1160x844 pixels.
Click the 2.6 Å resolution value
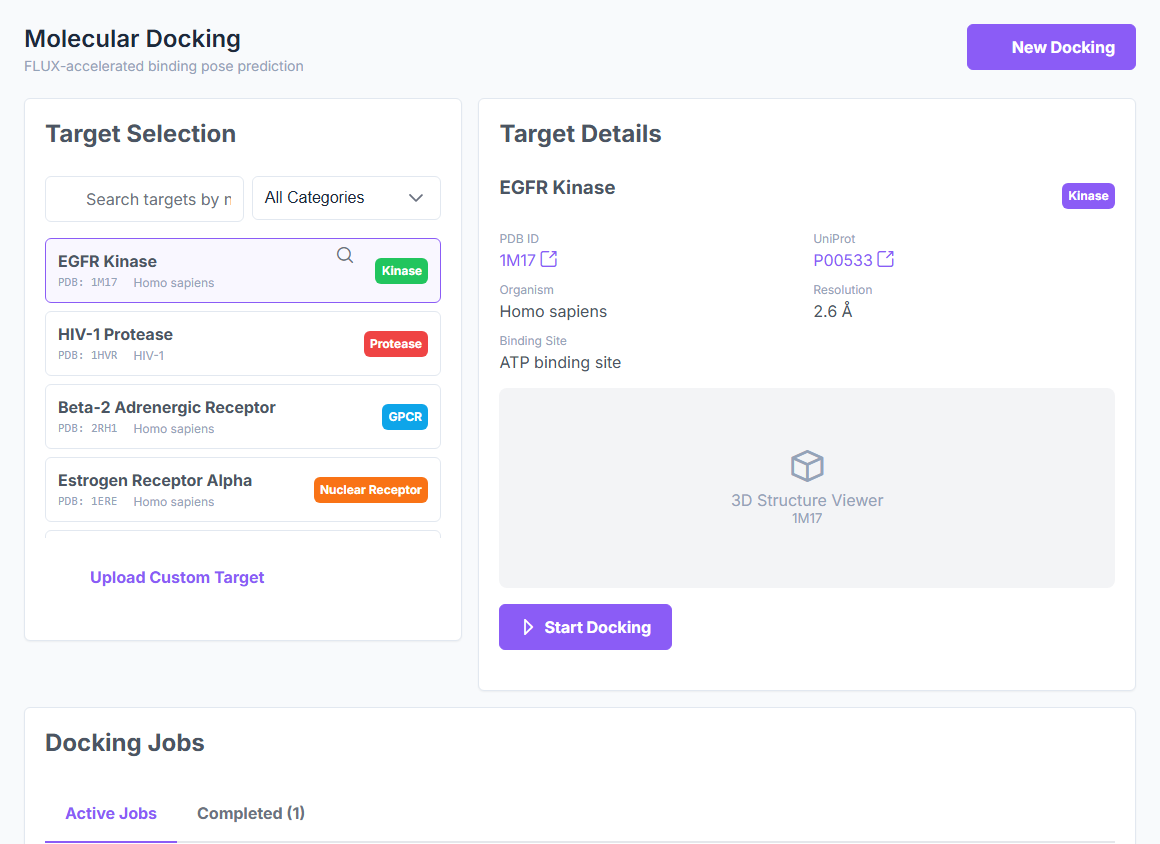pos(833,311)
